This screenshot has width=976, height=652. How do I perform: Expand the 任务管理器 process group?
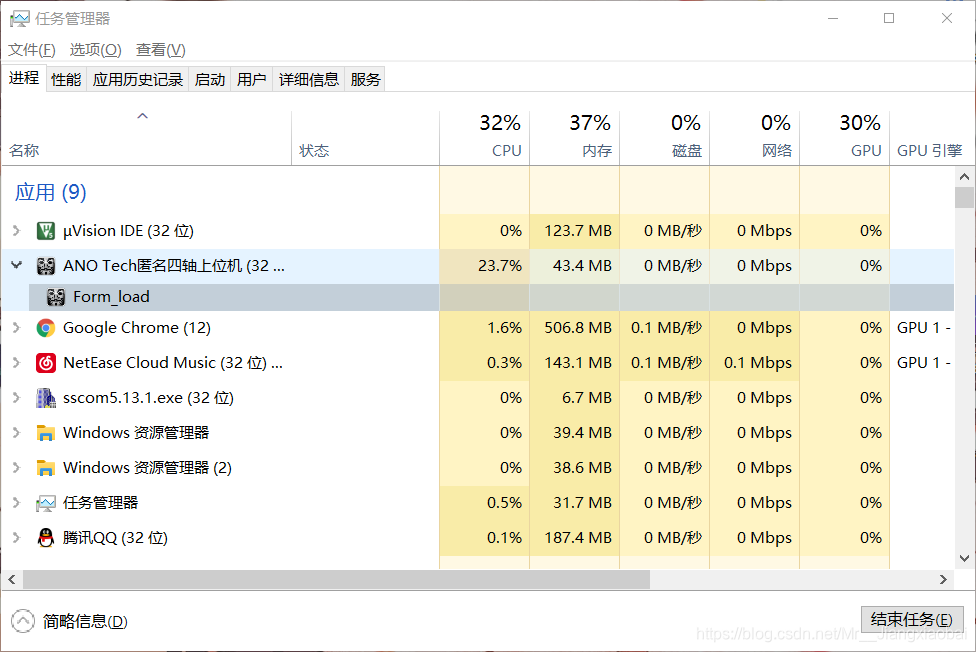pyautogui.click(x=16, y=503)
